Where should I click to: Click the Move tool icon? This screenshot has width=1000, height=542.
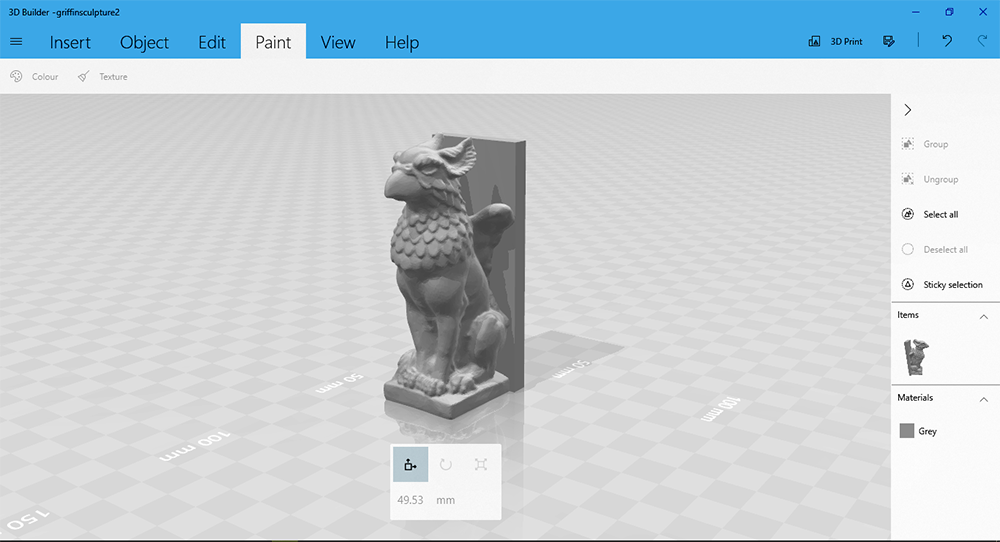tap(410, 465)
